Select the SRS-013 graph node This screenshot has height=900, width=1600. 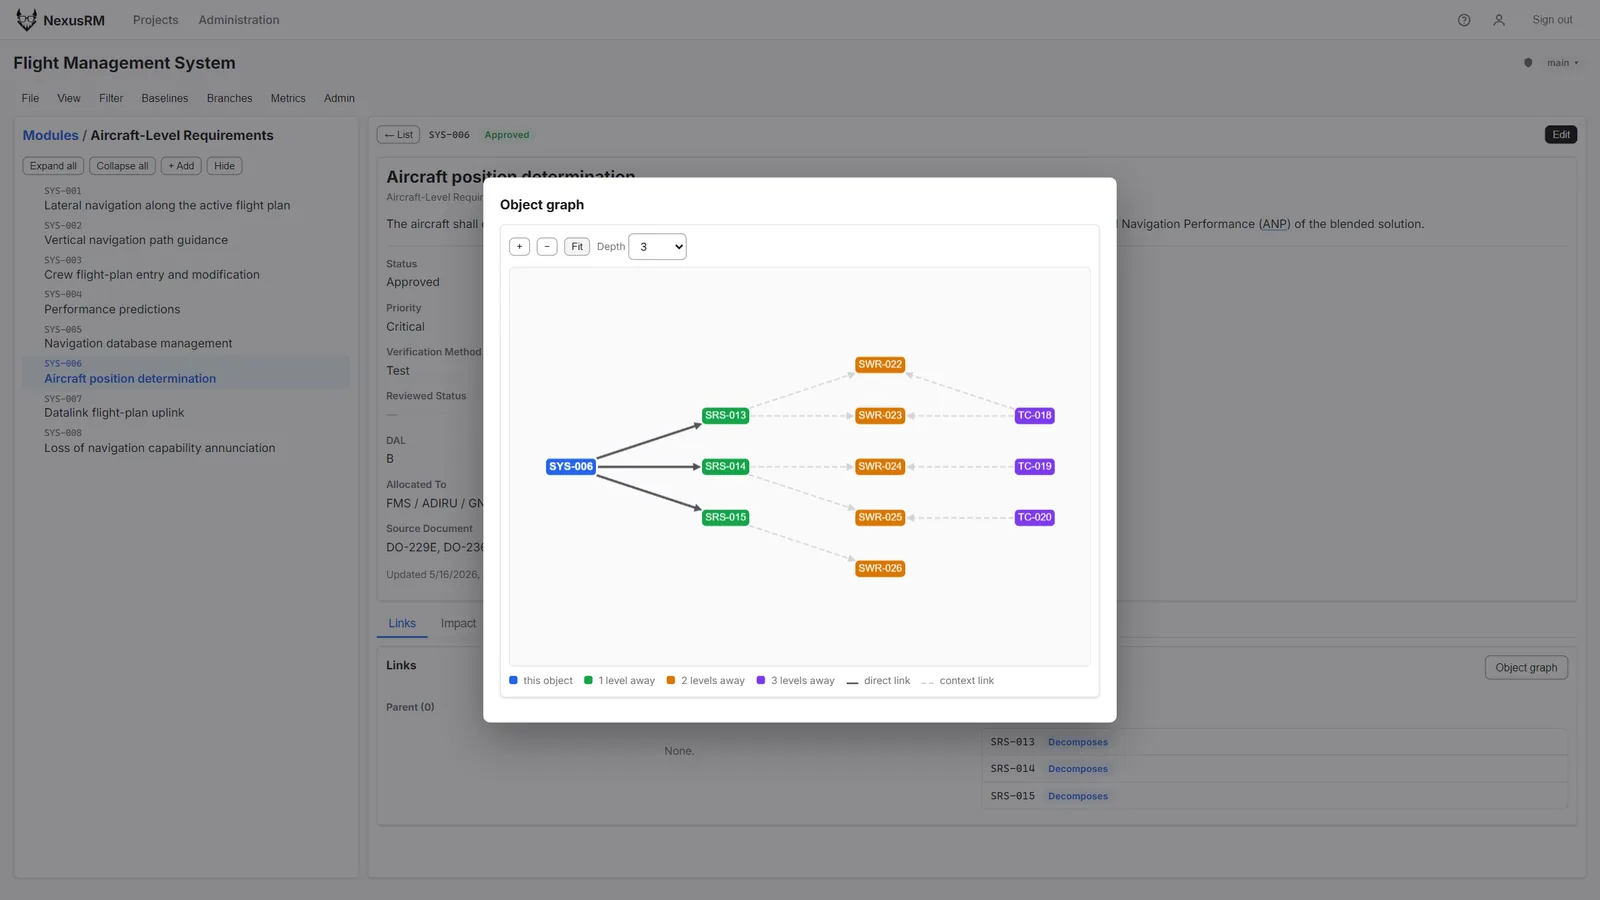725,416
